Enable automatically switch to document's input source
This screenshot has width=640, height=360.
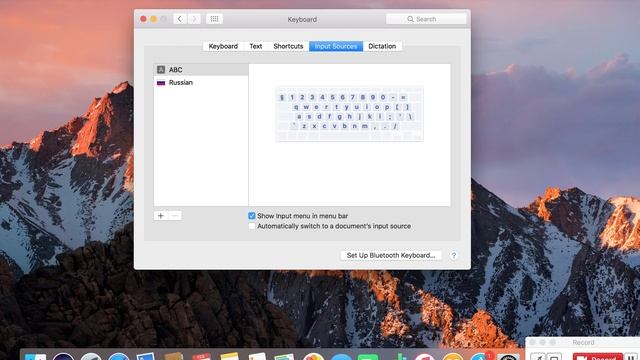pyautogui.click(x=252, y=226)
